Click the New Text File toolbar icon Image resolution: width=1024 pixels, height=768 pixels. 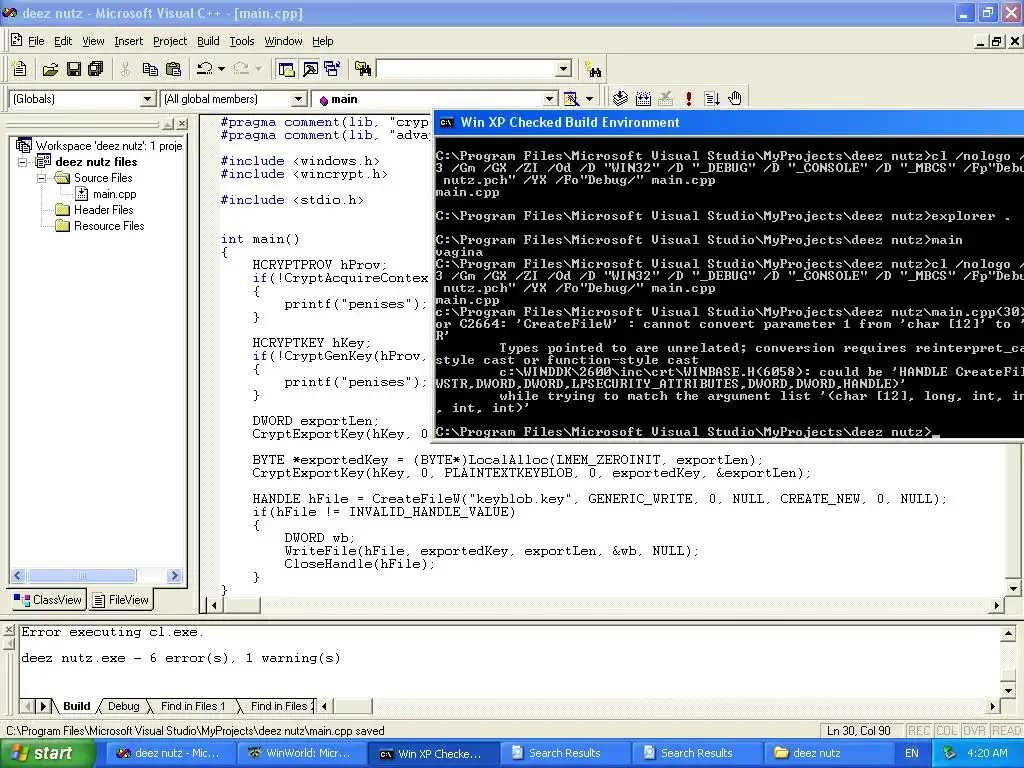tap(20, 69)
